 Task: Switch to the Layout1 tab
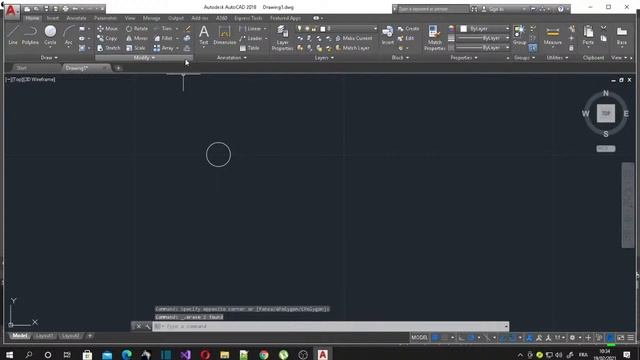coord(44,336)
